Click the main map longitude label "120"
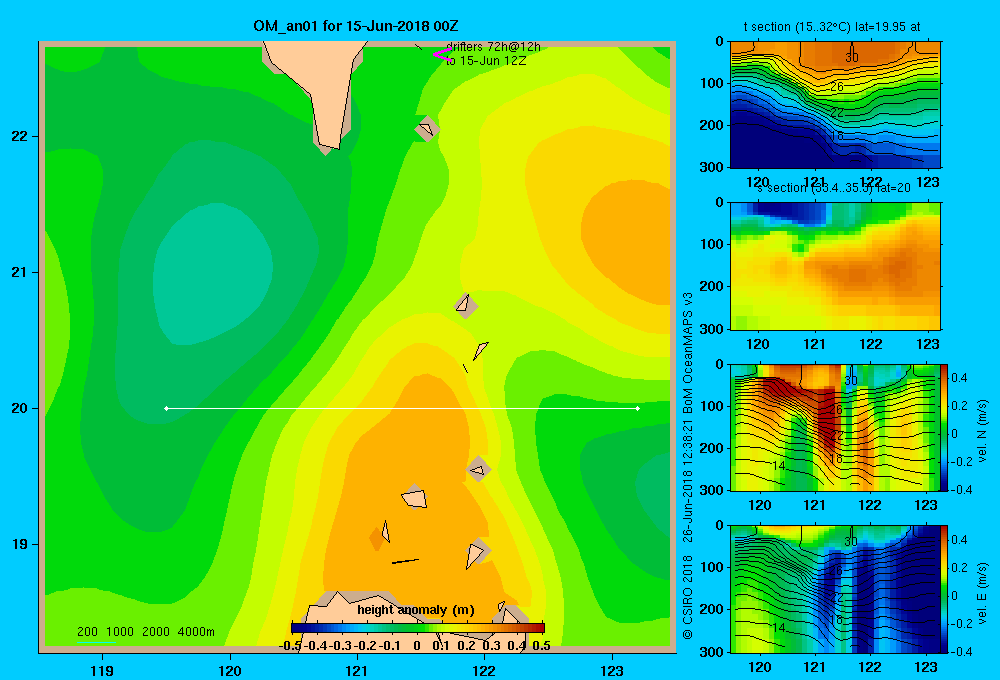The height and width of the screenshot is (680, 1000). point(230,670)
